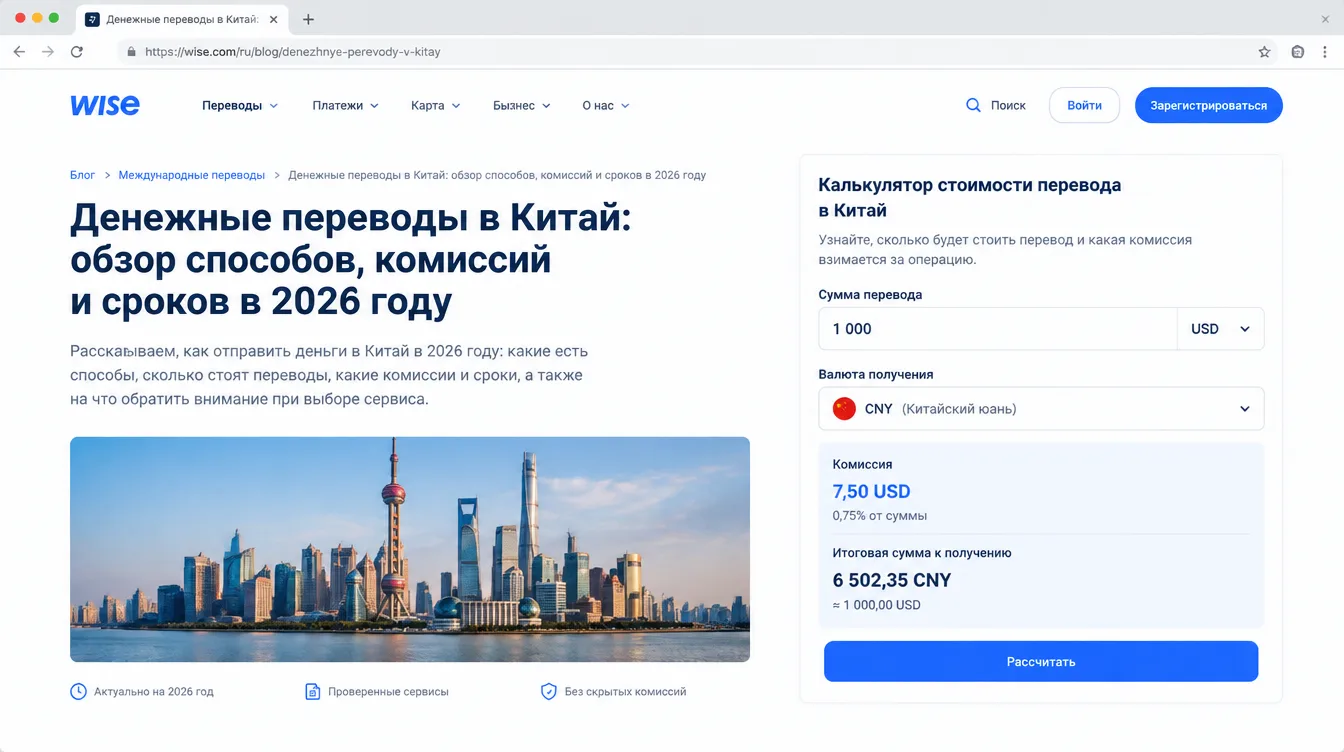This screenshot has height=752, width=1344.
Task: Go back with browser back arrow
Action: pyautogui.click(x=19, y=51)
